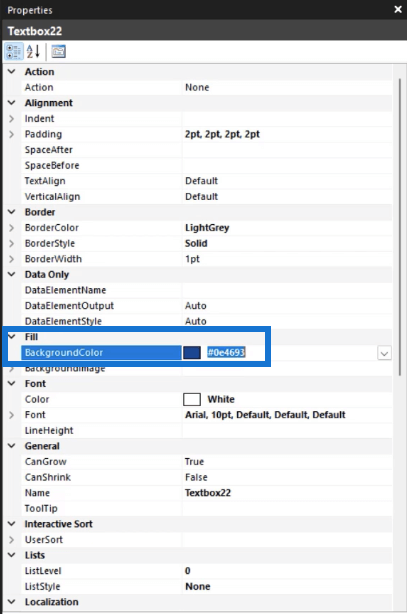This screenshot has width=407, height=614.
Task: Collapse the Action category
Action: pyautogui.click(x=12, y=72)
